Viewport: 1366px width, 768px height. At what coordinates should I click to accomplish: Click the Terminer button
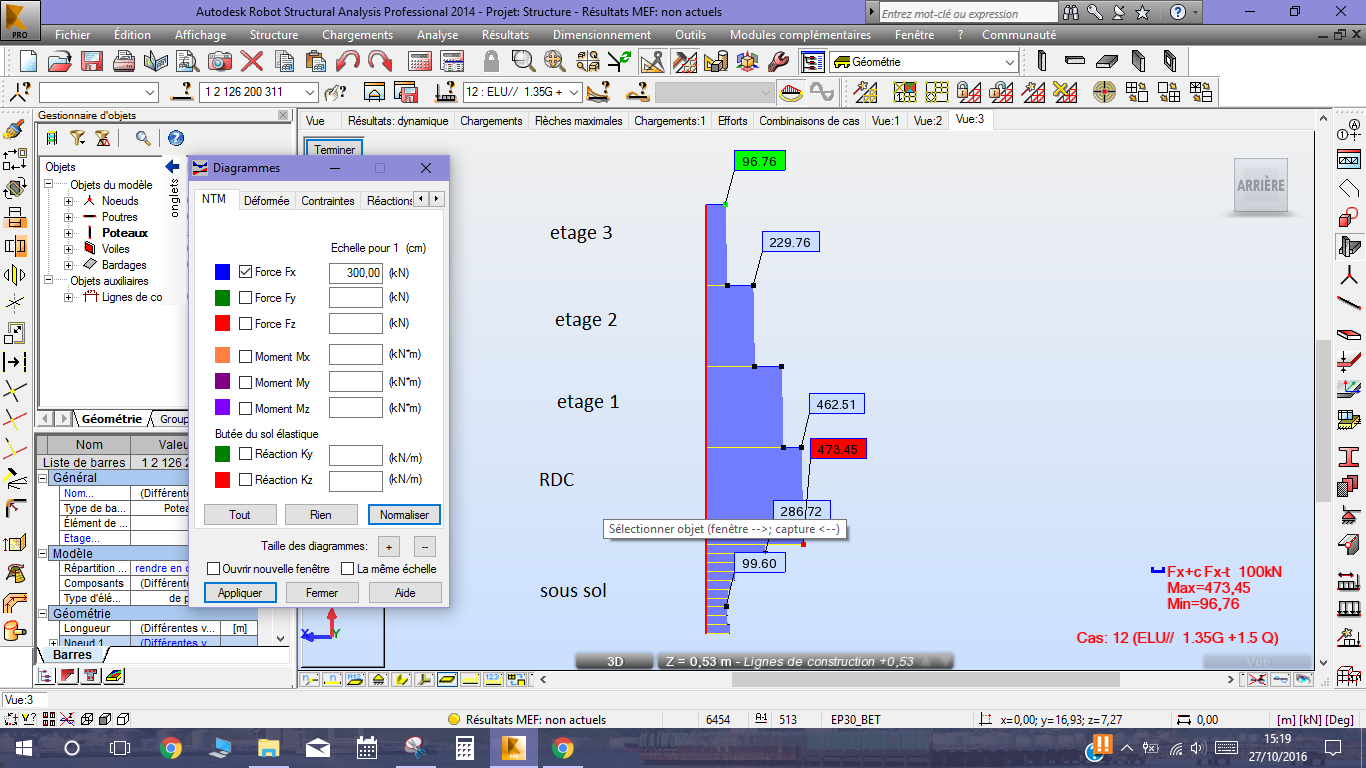click(x=335, y=150)
